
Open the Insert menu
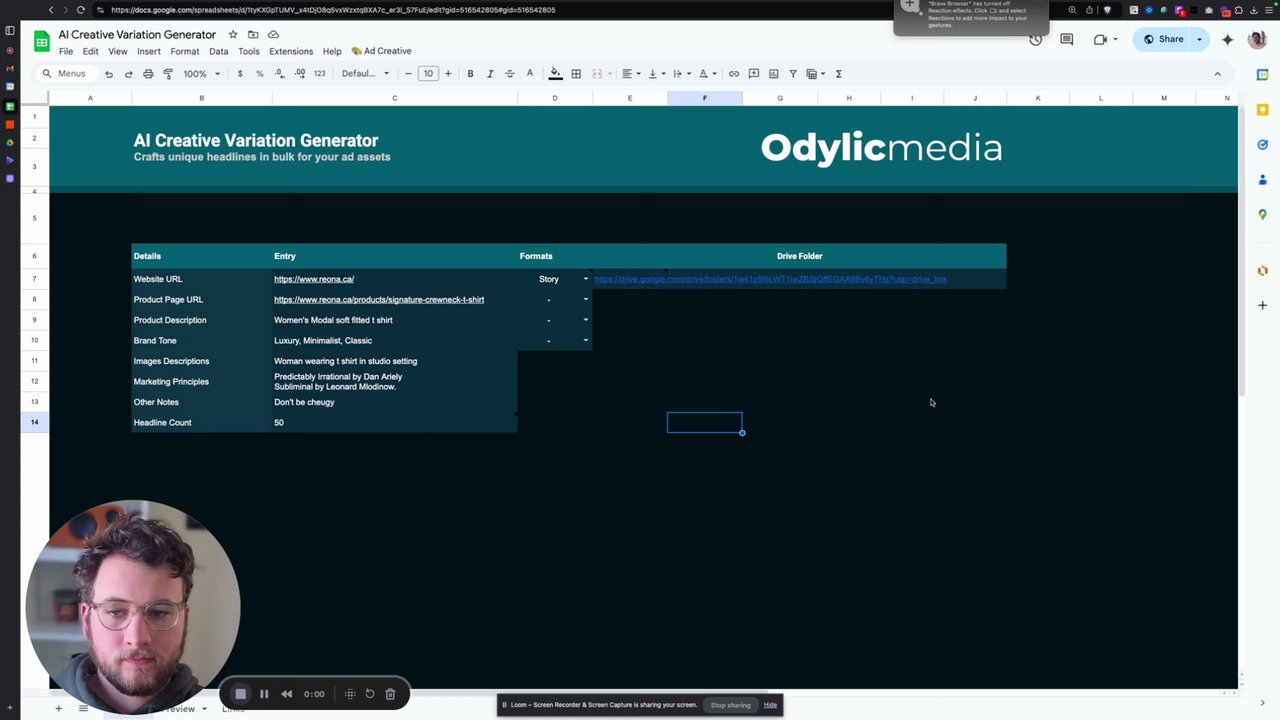[x=149, y=51]
